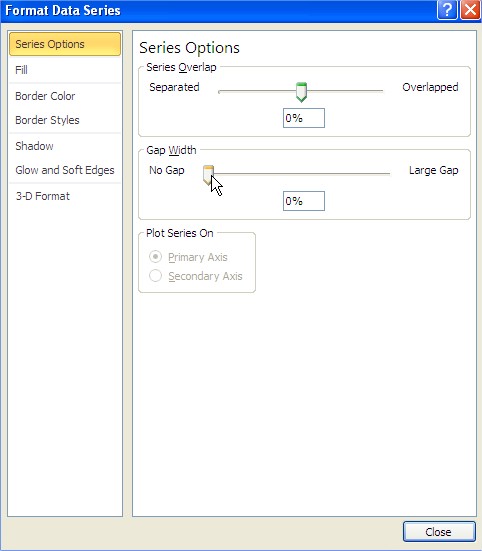
Task: Click the Gap Width slider handle
Action: tap(208, 175)
